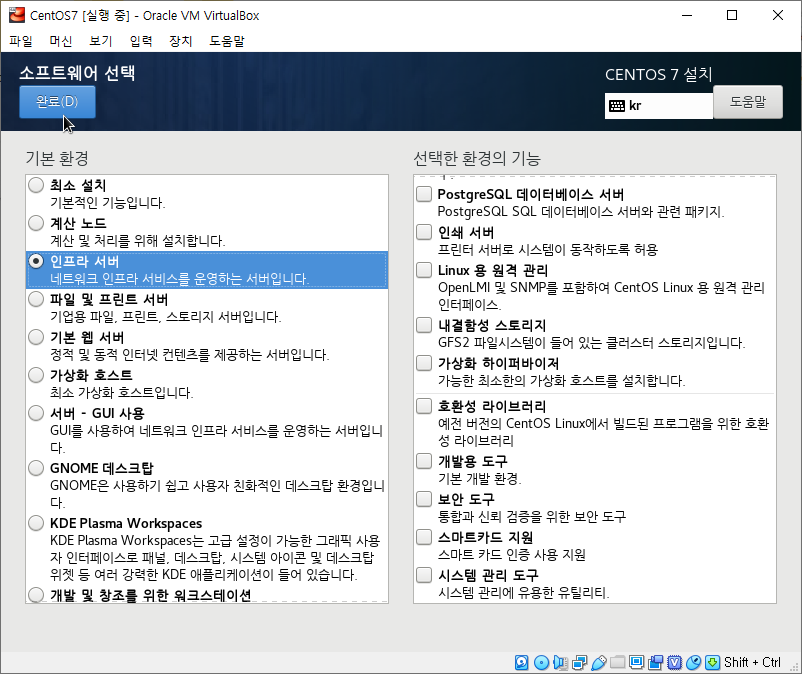
Task: Check the 호환성 라이브러리 add-on
Action: point(424,406)
